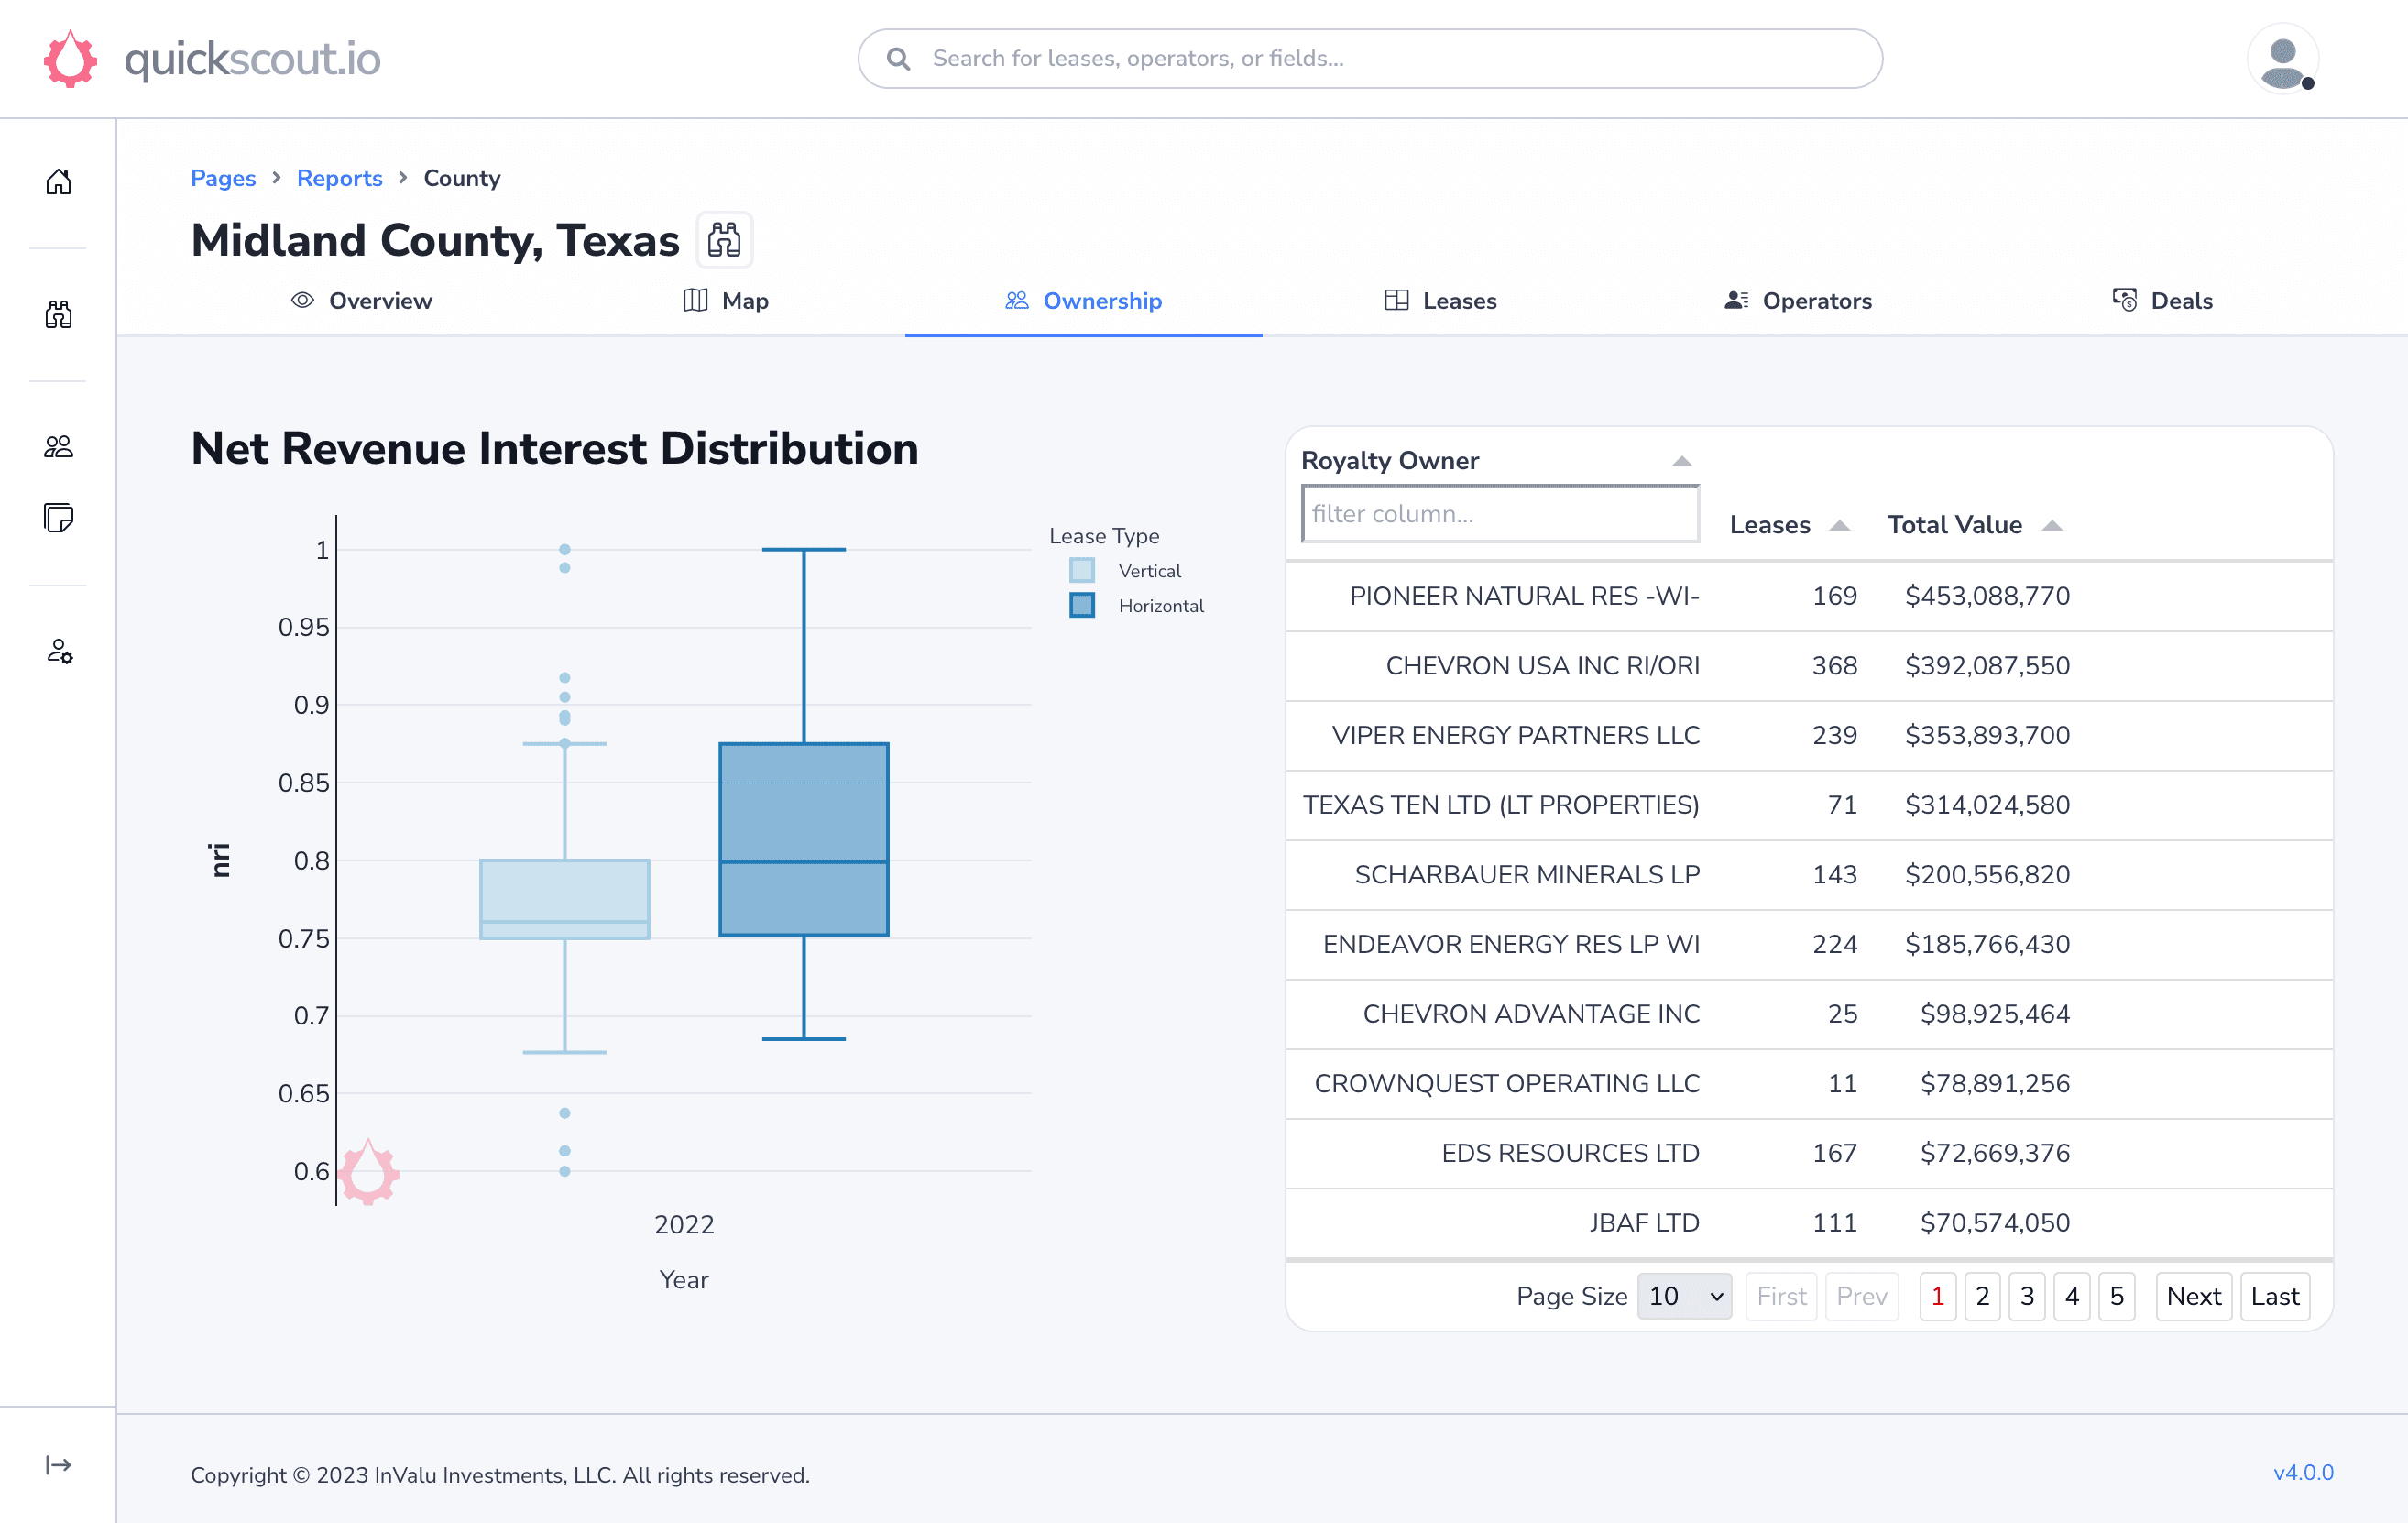Go to page 4

(x=2072, y=1296)
